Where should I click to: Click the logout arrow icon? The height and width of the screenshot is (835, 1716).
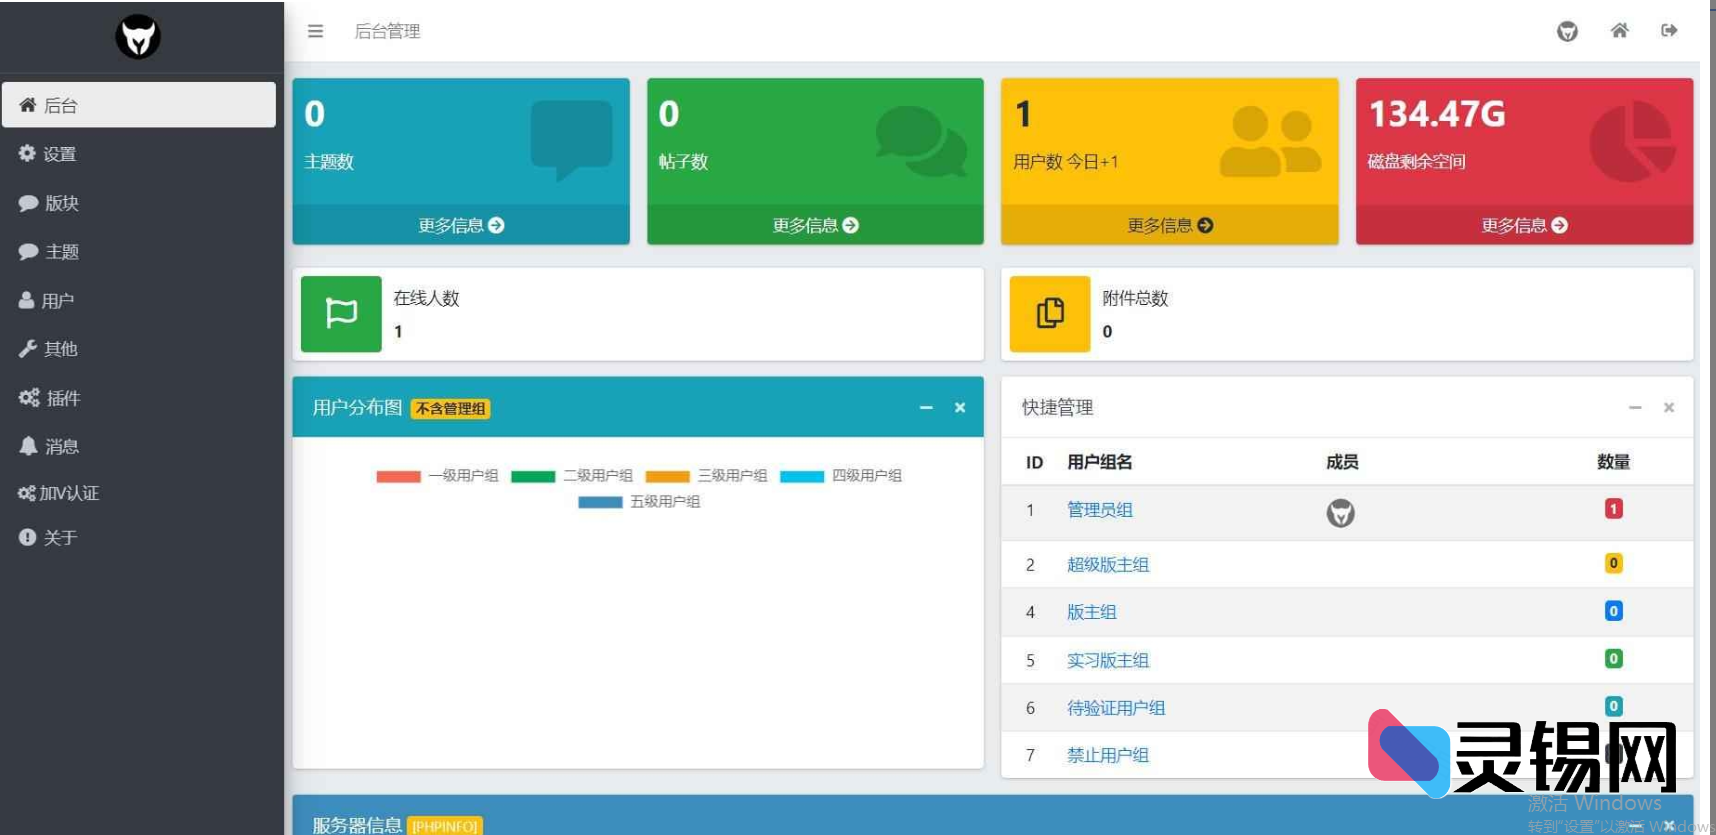tap(1669, 31)
